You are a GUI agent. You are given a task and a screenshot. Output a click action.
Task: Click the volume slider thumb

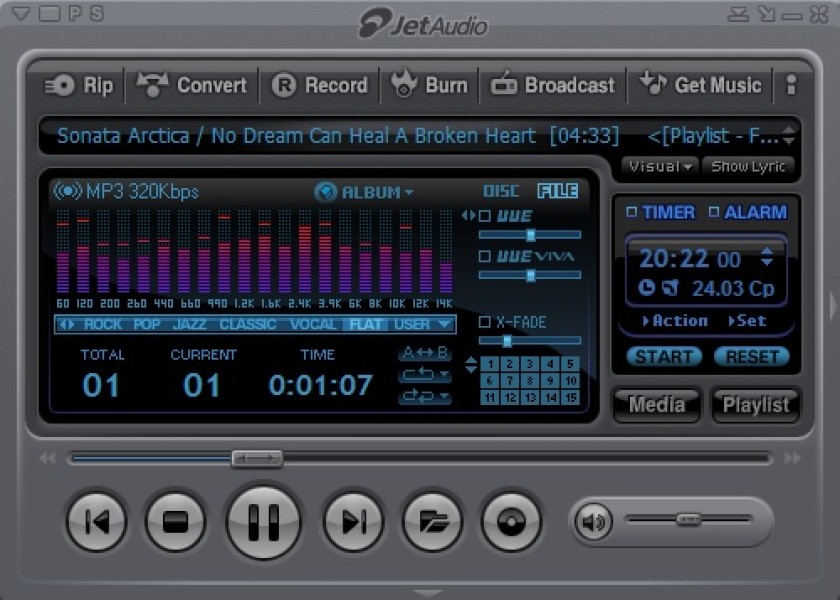[x=688, y=519]
